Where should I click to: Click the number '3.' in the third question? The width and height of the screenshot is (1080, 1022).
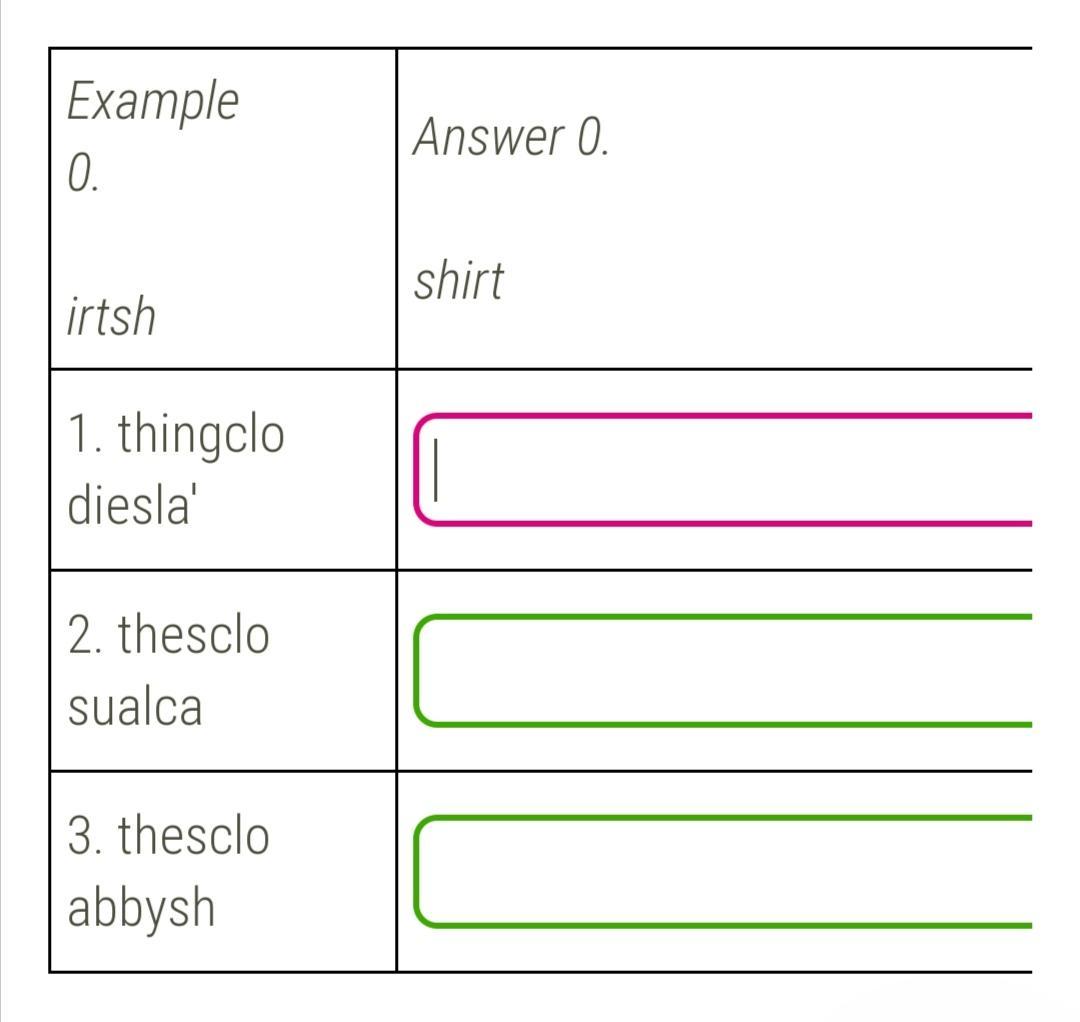pyautogui.click(x=87, y=837)
